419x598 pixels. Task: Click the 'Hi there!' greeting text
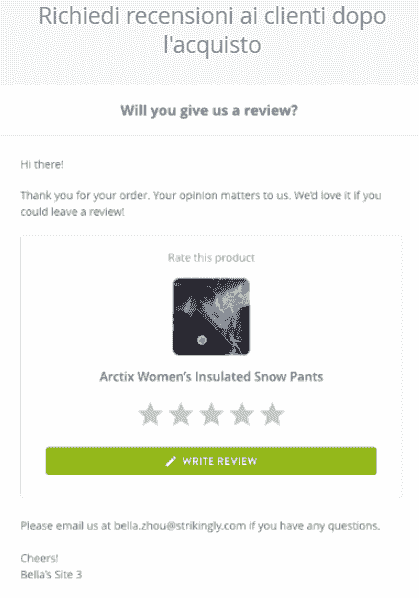pyautogui.click(x=42, y=165)
